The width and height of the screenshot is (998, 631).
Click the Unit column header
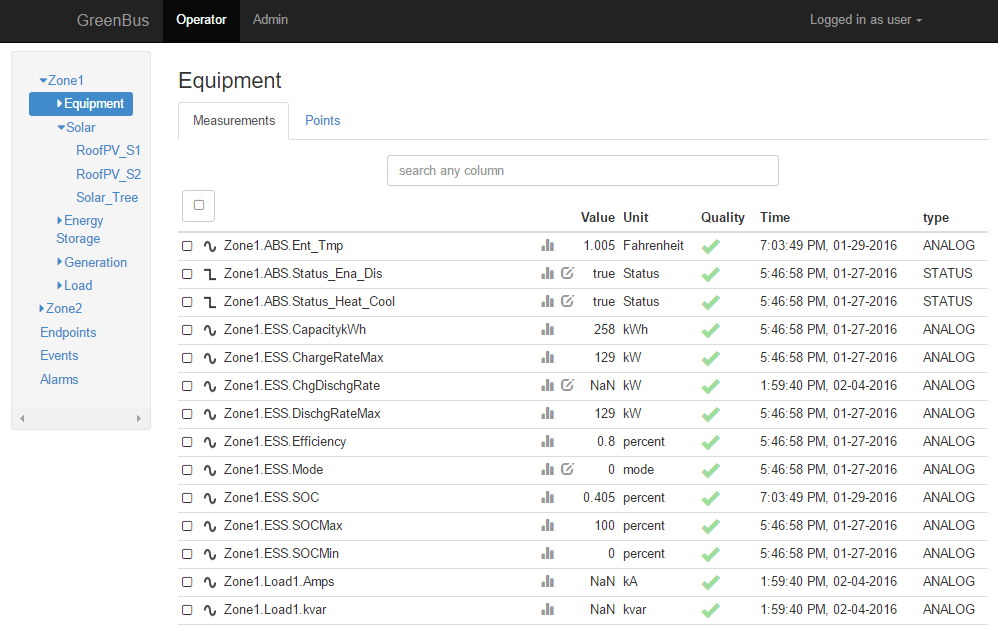pos(635,218)
